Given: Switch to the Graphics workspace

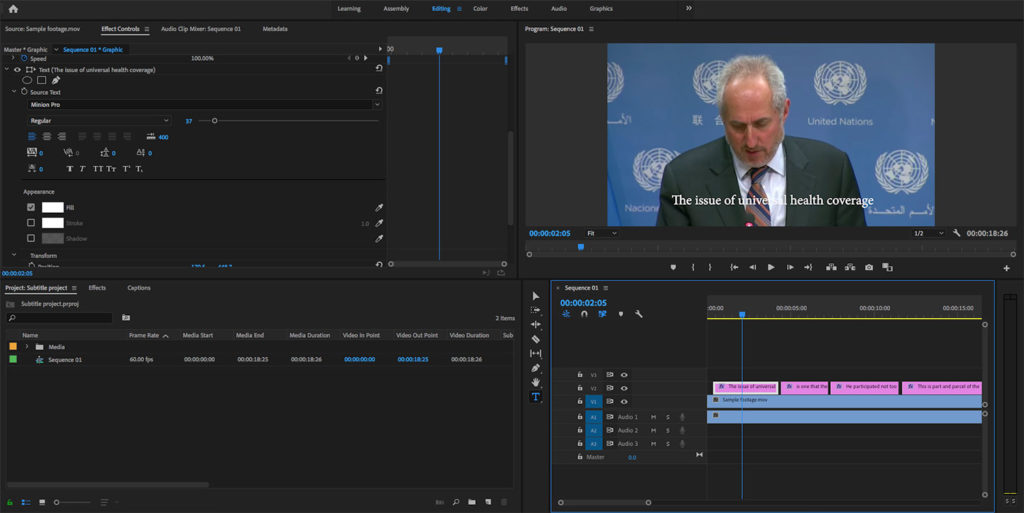Looking at the screenshot, I should 601,8.
